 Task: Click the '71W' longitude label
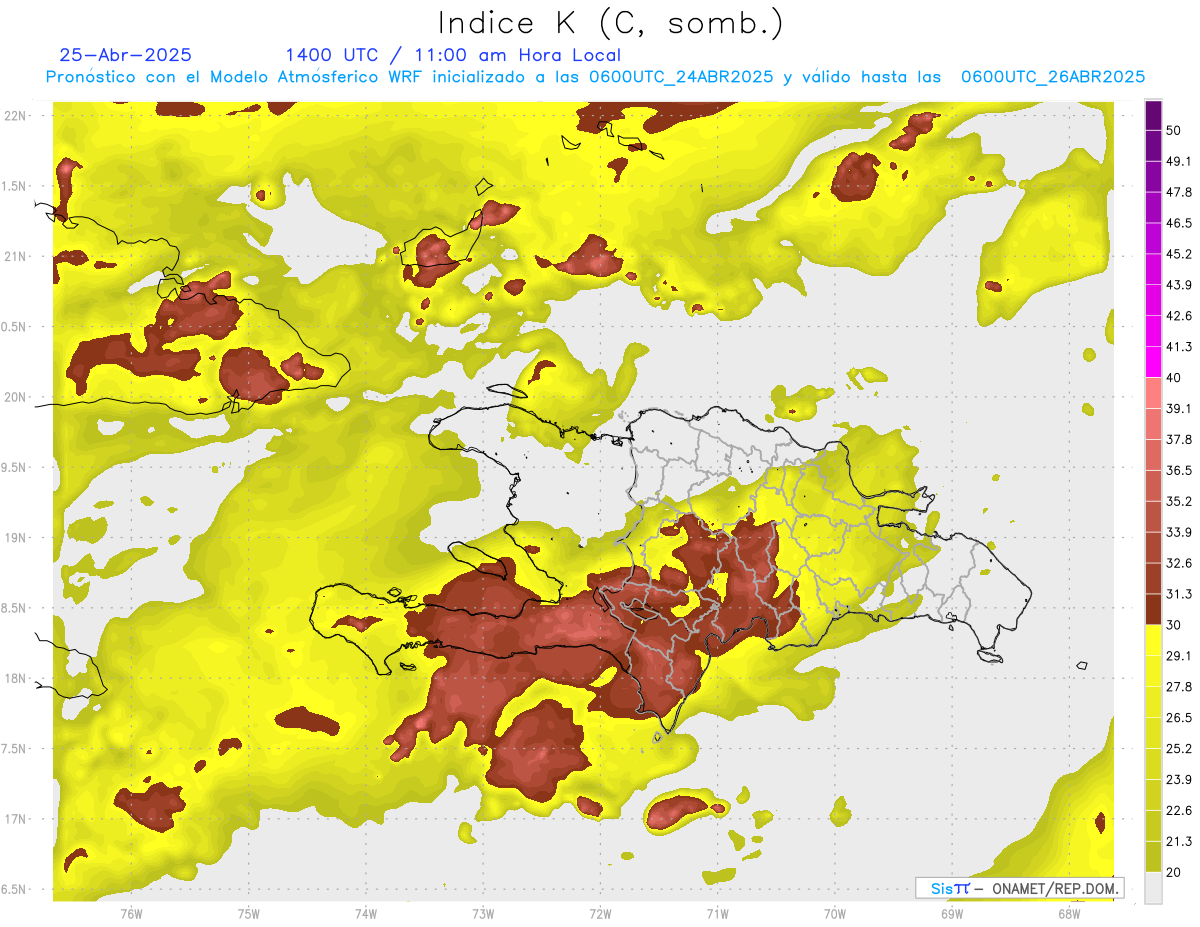(x=717, y=913)
